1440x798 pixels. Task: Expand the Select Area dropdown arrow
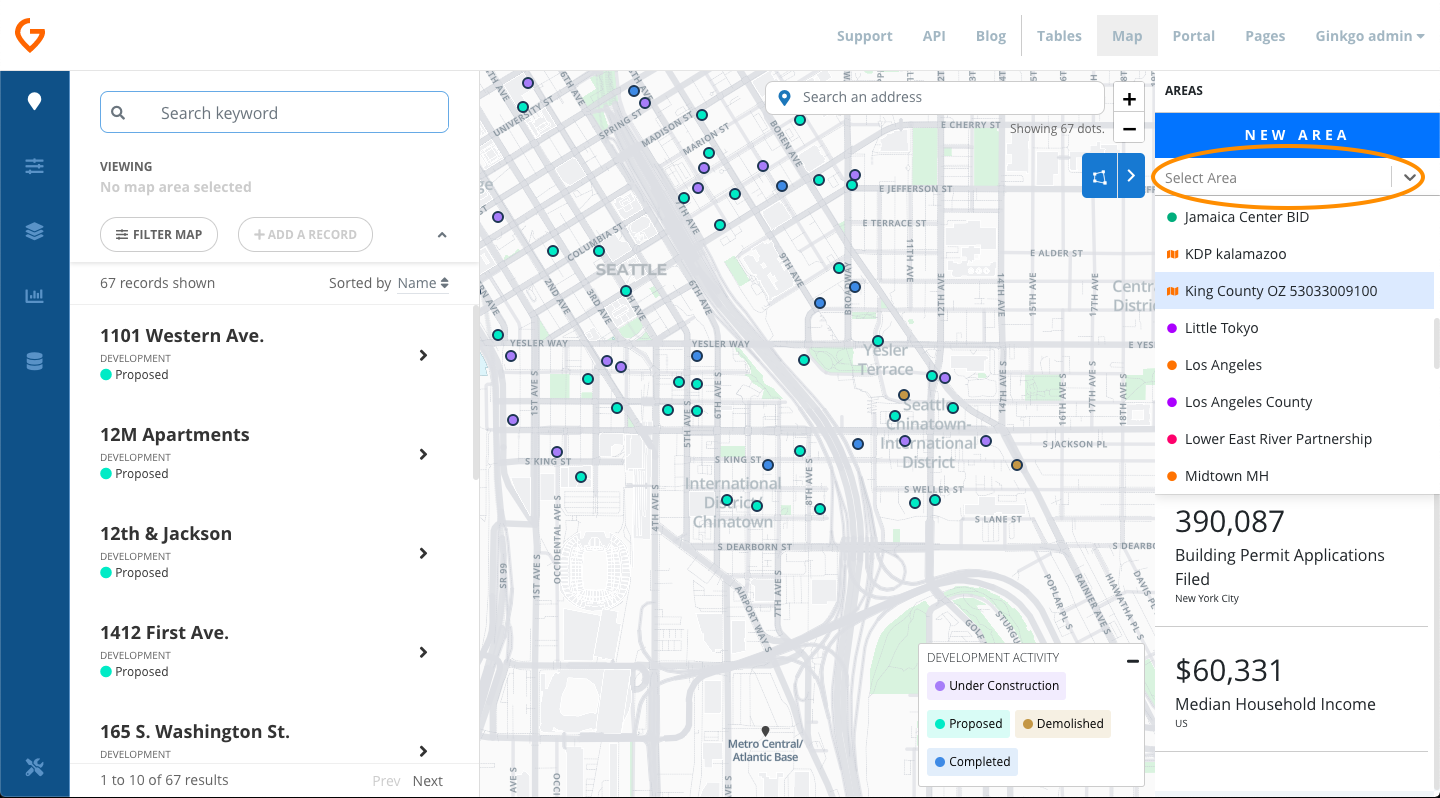point(1409,178)
